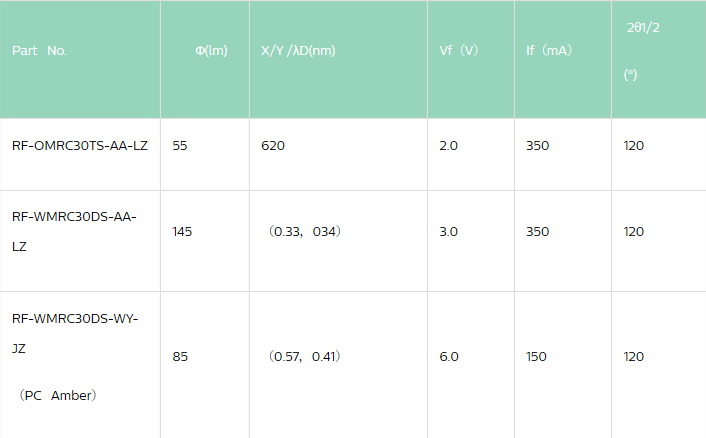Viewport: 706px width, 438px height.
Task: Click part number RF-OMRC30TS-AA-LZ
Action: click(x=80, y=146)
